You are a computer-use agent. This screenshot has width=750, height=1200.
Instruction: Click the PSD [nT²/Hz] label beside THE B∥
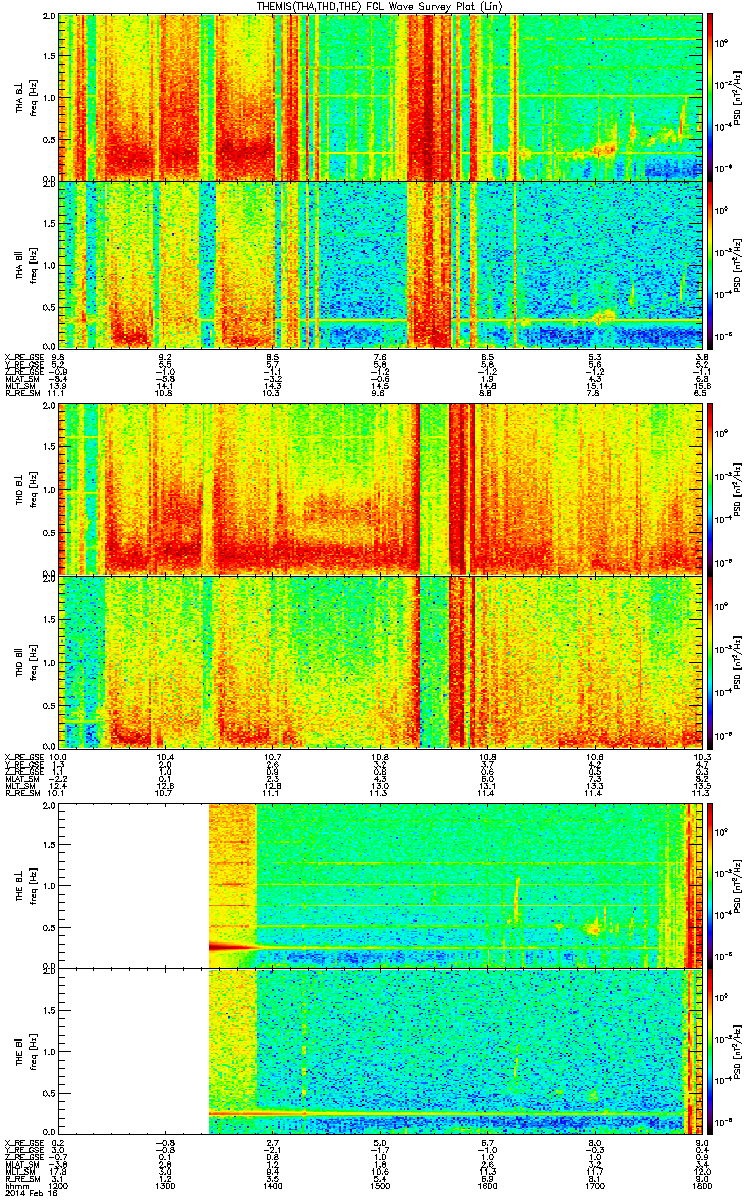pyautogui.click(x=740, y=1052)
